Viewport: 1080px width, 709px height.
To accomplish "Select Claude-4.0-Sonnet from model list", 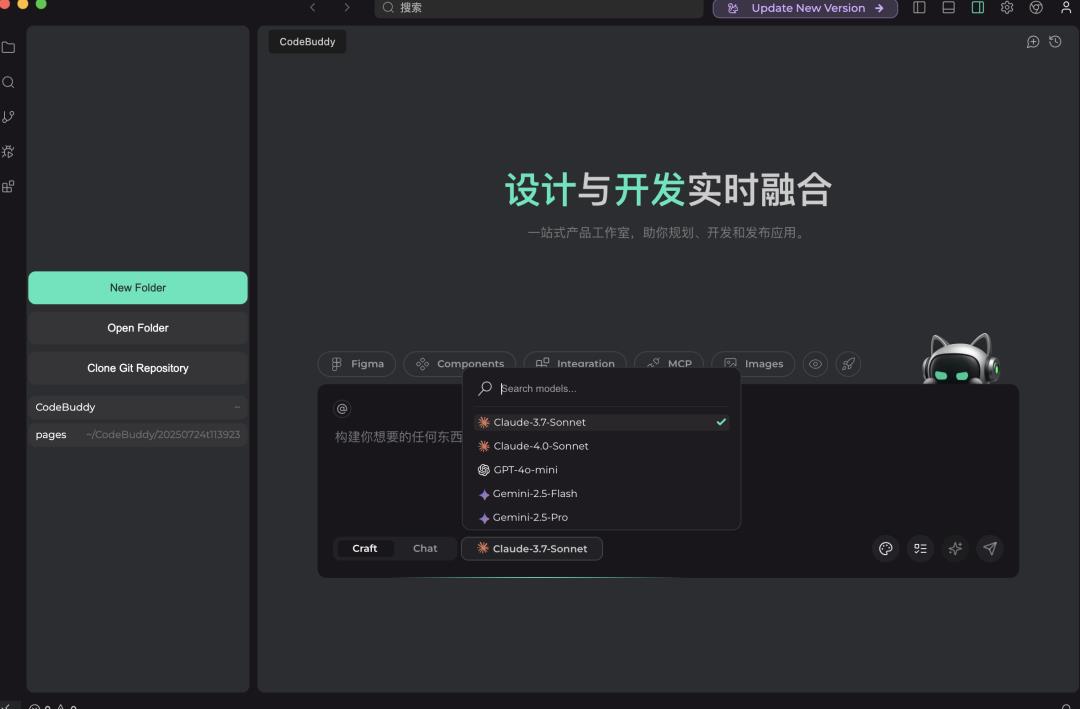I will point(540,446).
